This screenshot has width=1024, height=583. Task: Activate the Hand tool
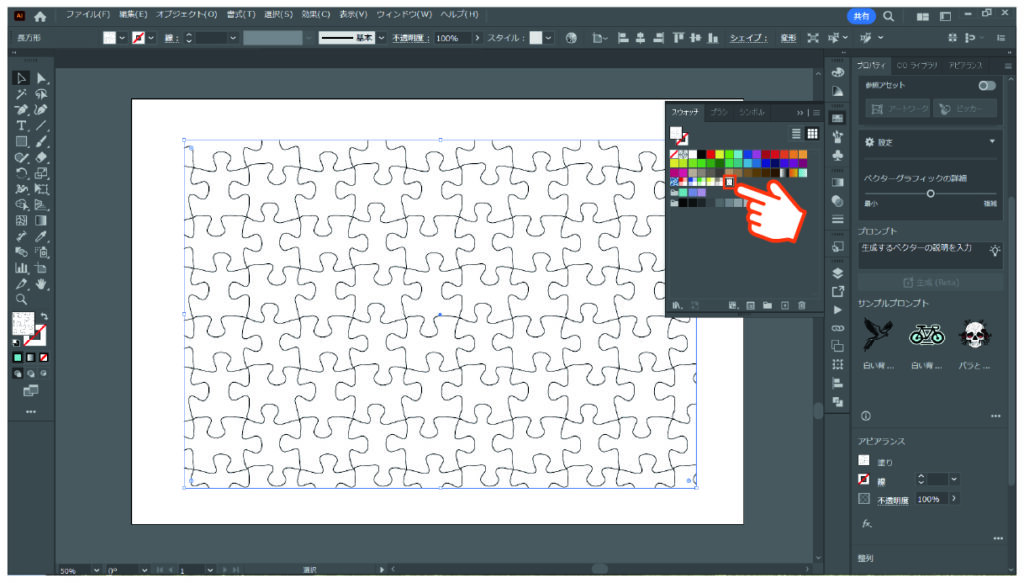(x=41, y=284)
